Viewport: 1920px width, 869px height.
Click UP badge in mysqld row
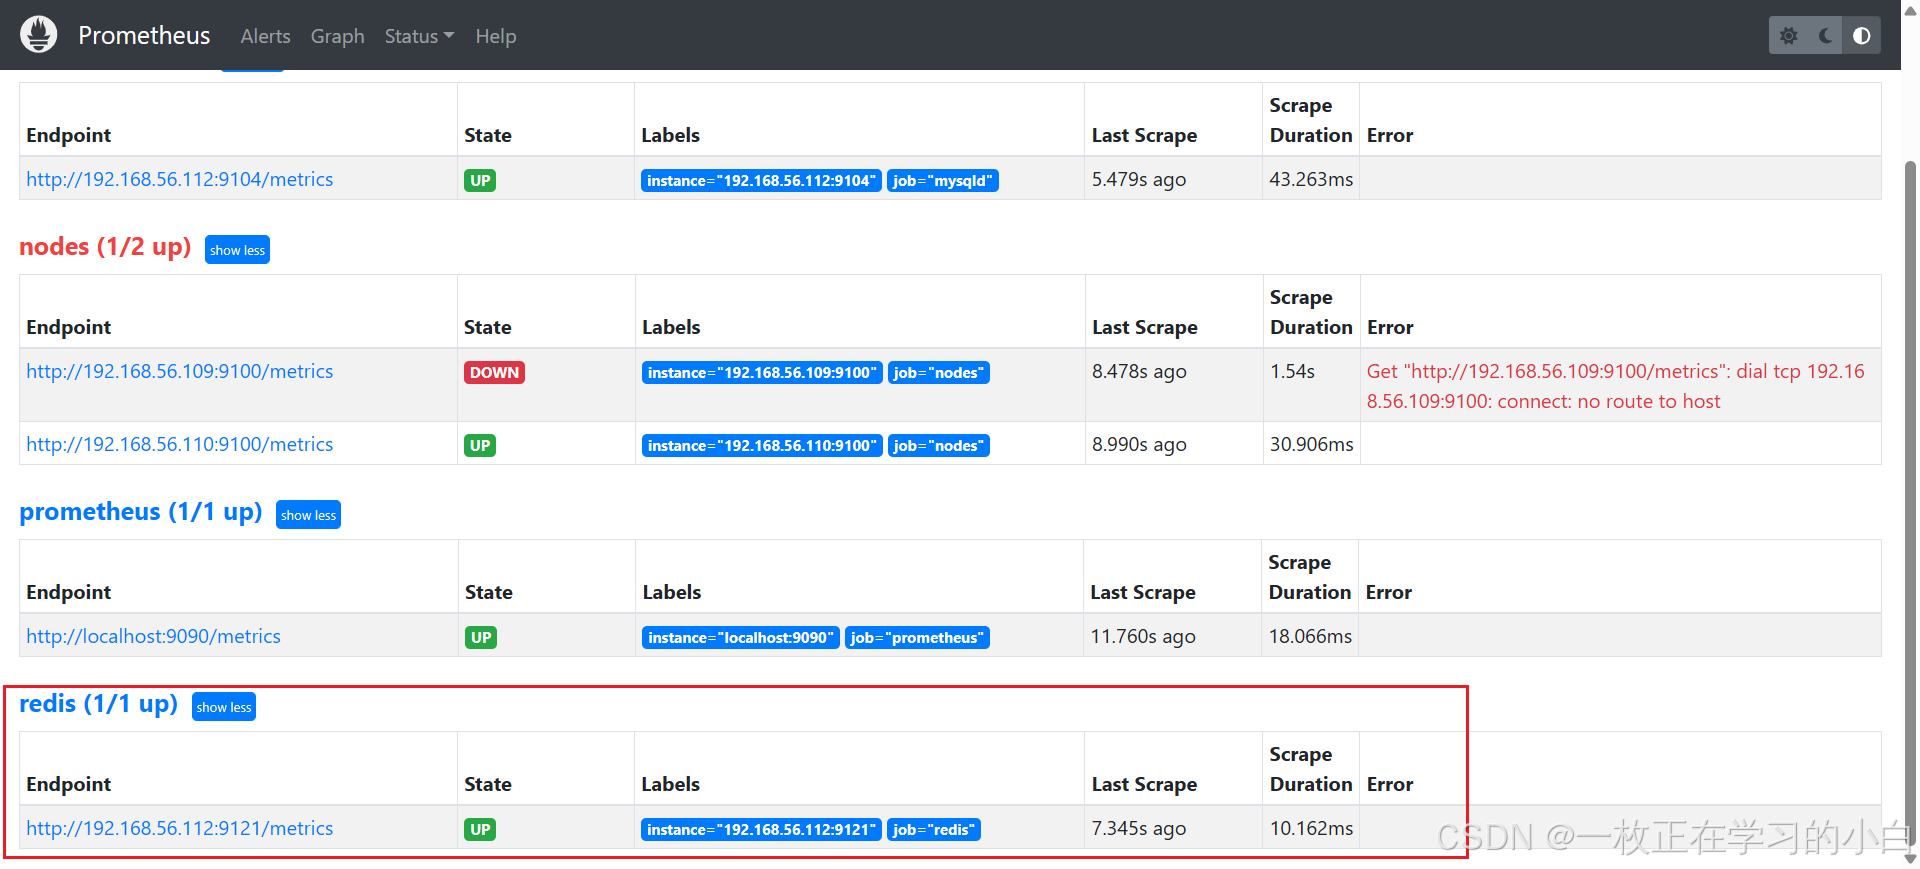coord(480,180)
